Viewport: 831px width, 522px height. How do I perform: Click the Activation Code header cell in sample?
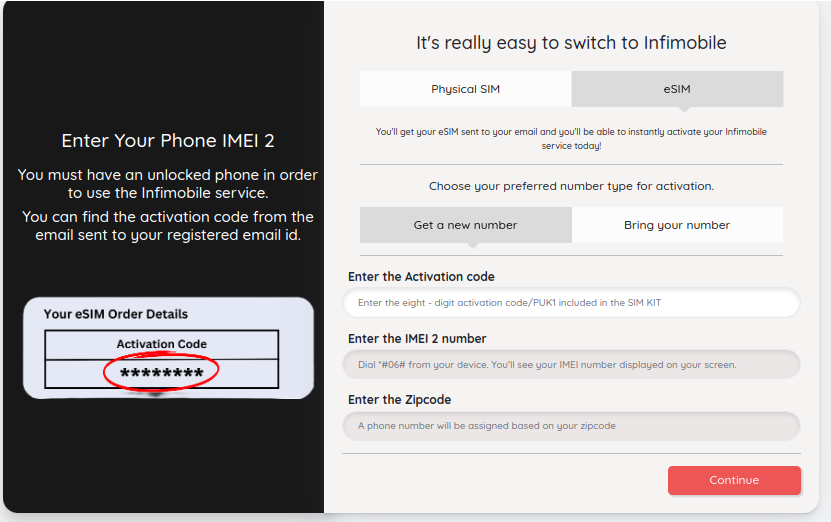pyautogui.click(x=162, y=344)
